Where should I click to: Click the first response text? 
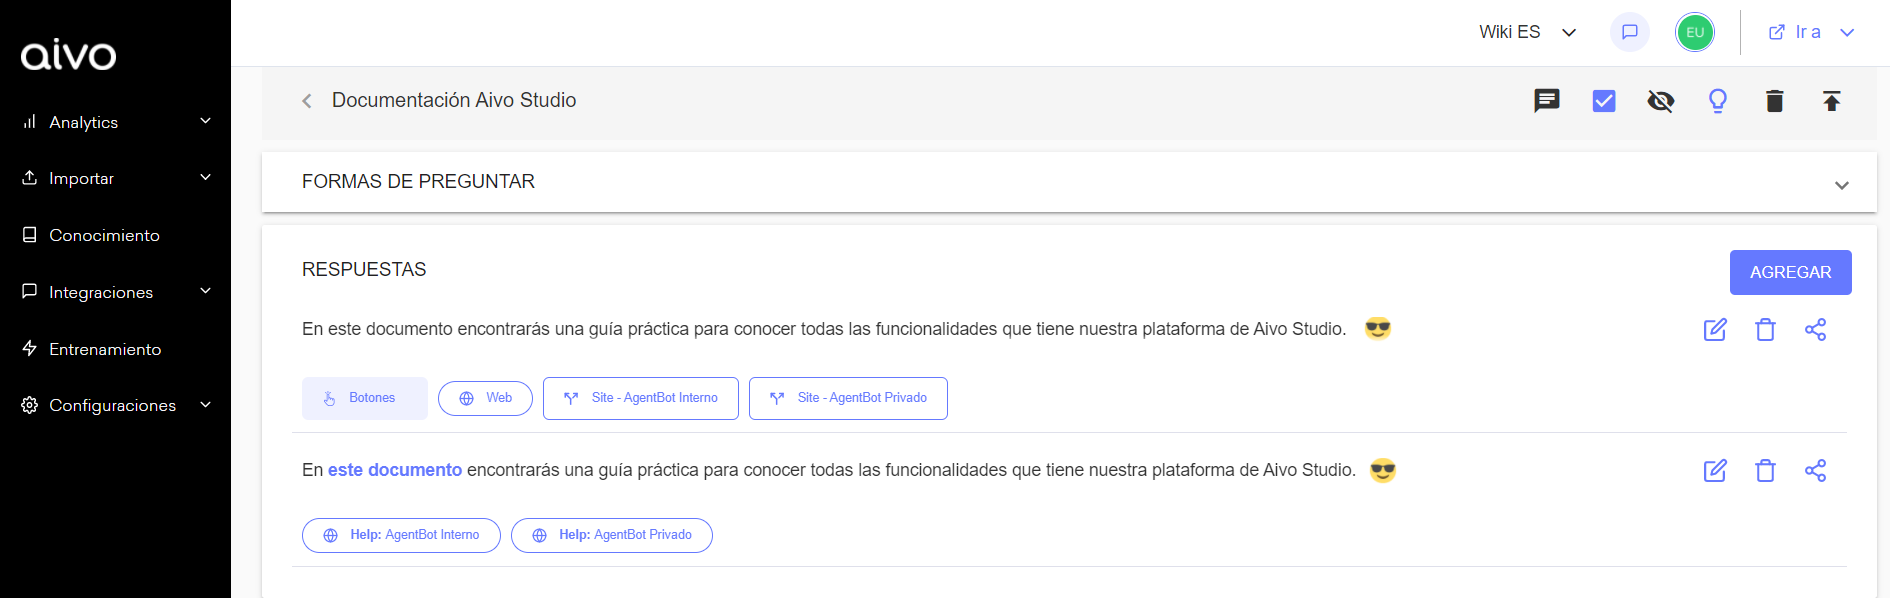click(824, 329)
